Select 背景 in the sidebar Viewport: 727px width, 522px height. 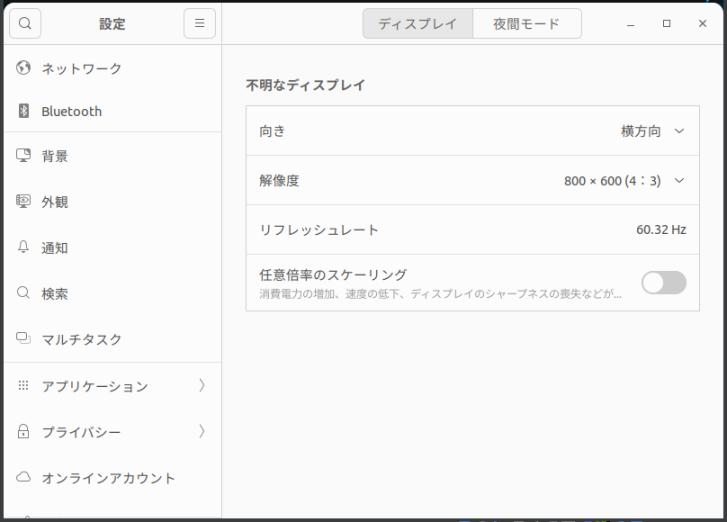pyautogui.click(x=113, y=156)
